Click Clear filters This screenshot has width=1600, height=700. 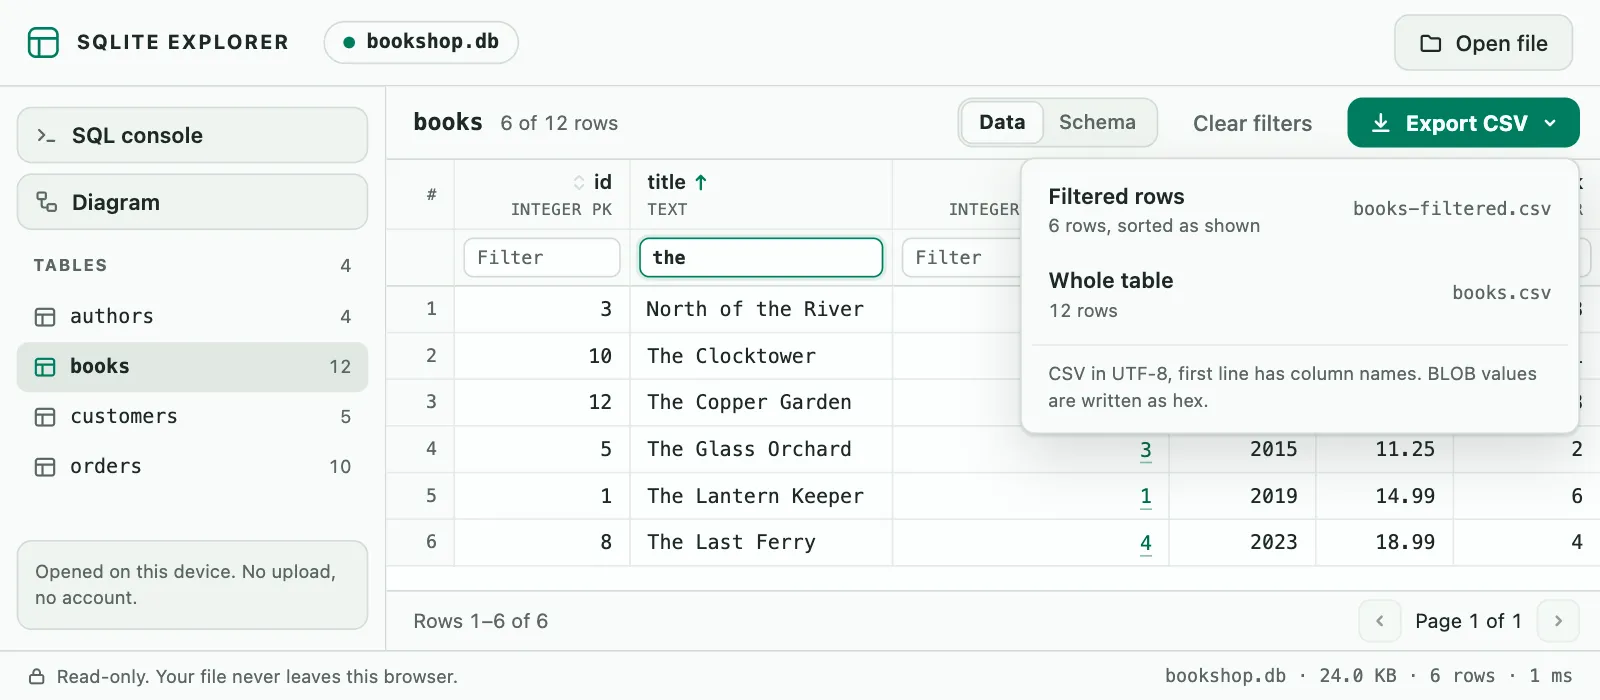point(1252,123)
